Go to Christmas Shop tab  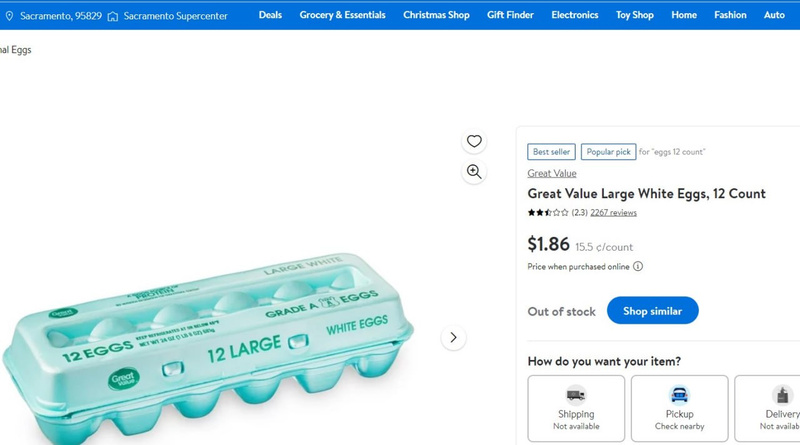[x=436, y=15]
